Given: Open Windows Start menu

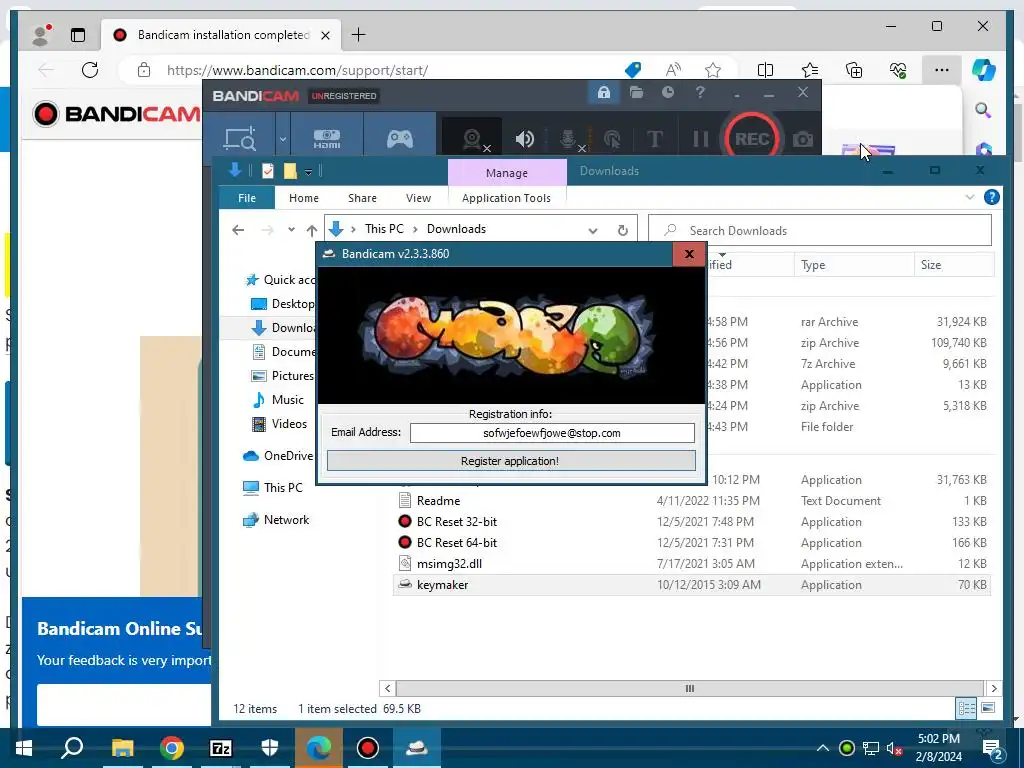Looking at the screenshot, I should click(x=24, y=748).
